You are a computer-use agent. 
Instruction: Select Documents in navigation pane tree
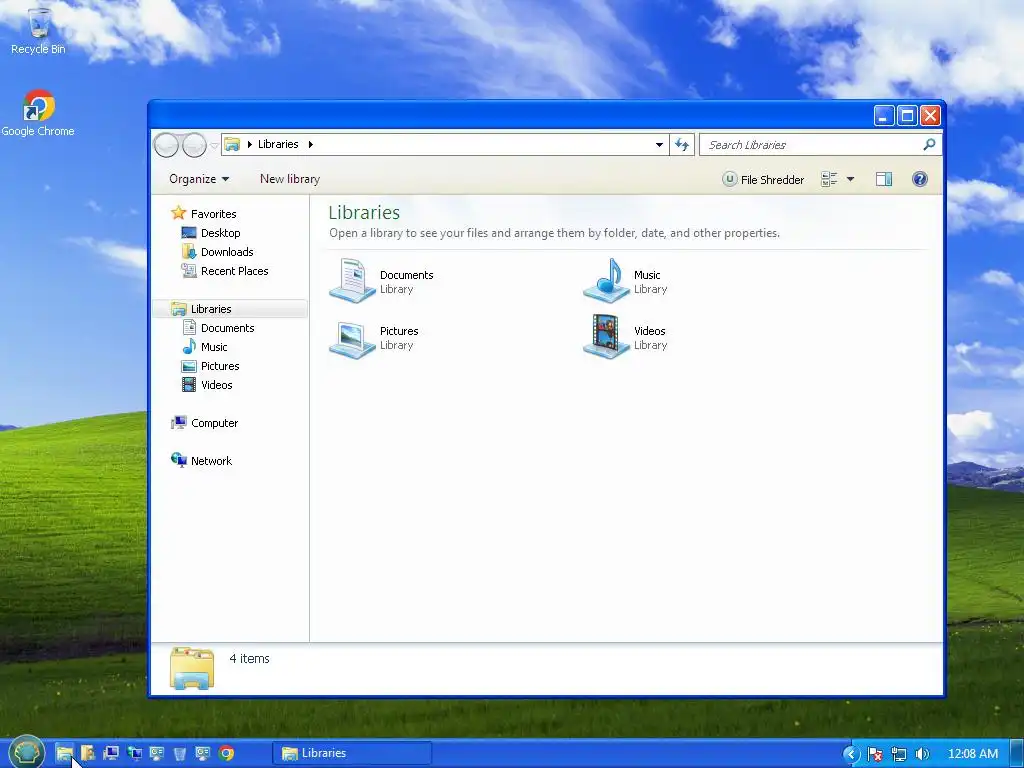[x=227, y=328]
